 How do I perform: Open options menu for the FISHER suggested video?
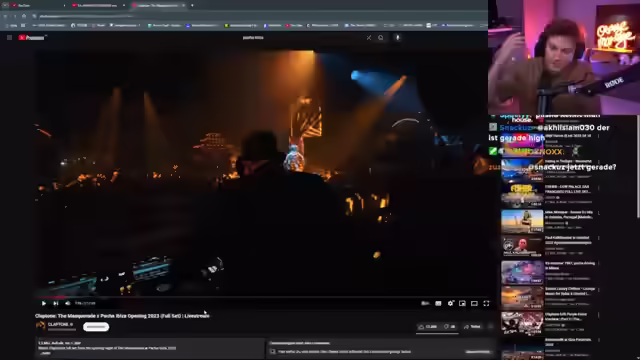point(599,188)
